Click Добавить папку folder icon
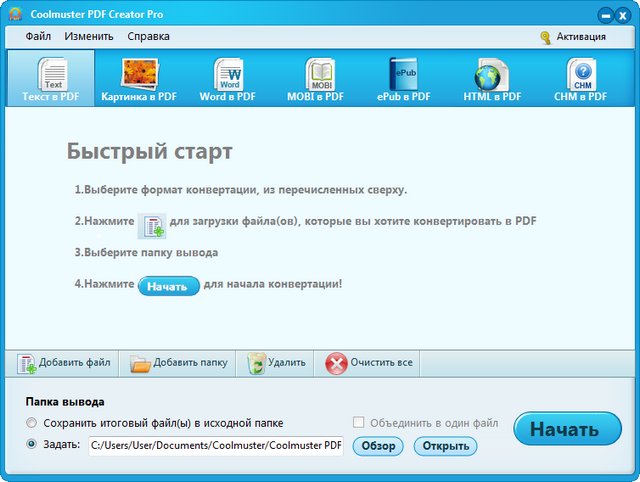 [x=140, y=363]
